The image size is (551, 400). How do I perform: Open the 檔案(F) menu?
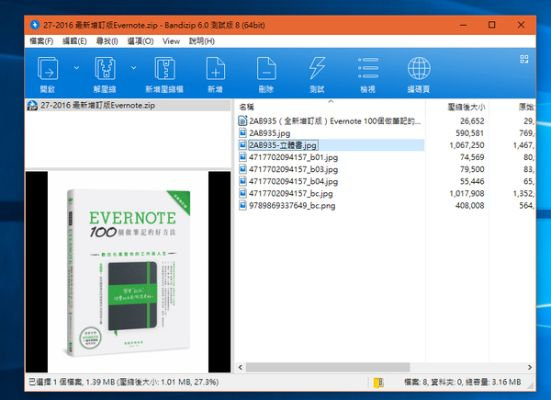coord(41,41)
